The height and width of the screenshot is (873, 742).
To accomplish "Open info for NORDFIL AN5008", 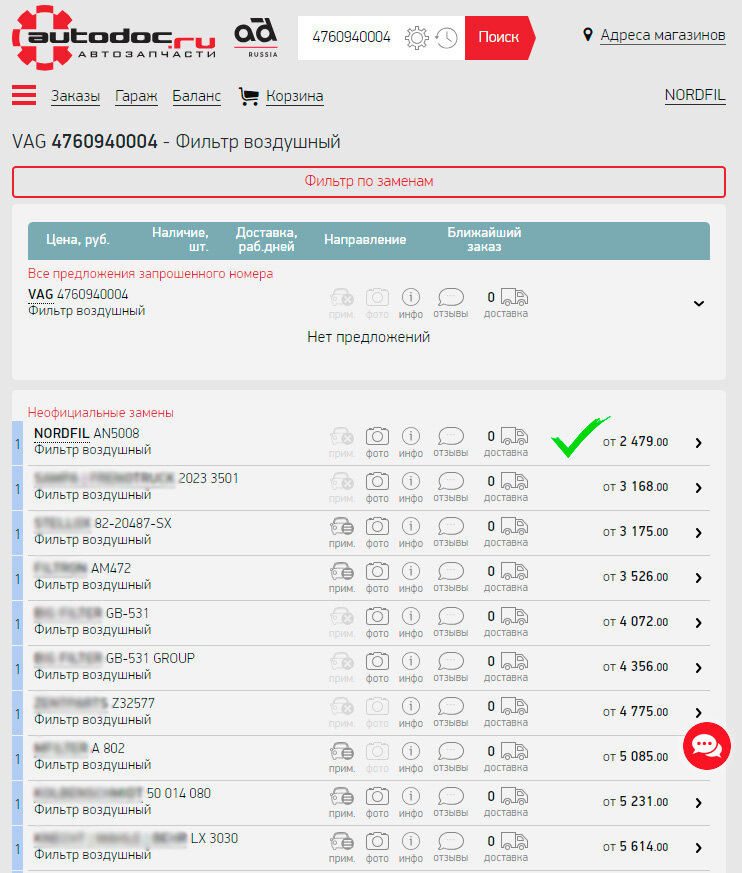I will click(411, 443).
